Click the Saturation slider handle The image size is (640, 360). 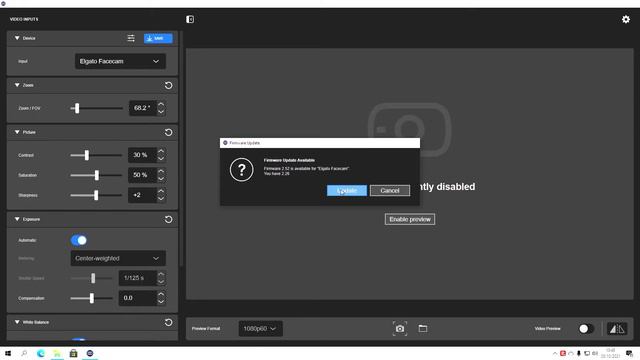pos(97,175)
